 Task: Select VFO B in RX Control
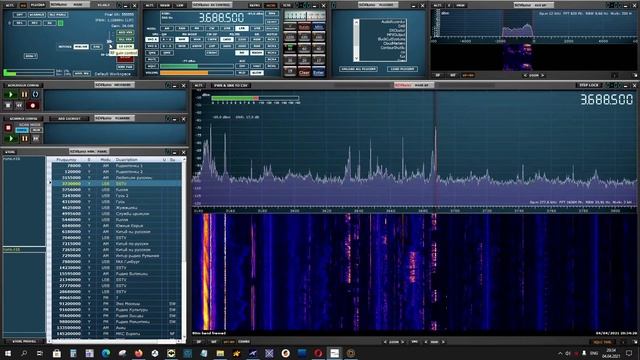point(152,46)
